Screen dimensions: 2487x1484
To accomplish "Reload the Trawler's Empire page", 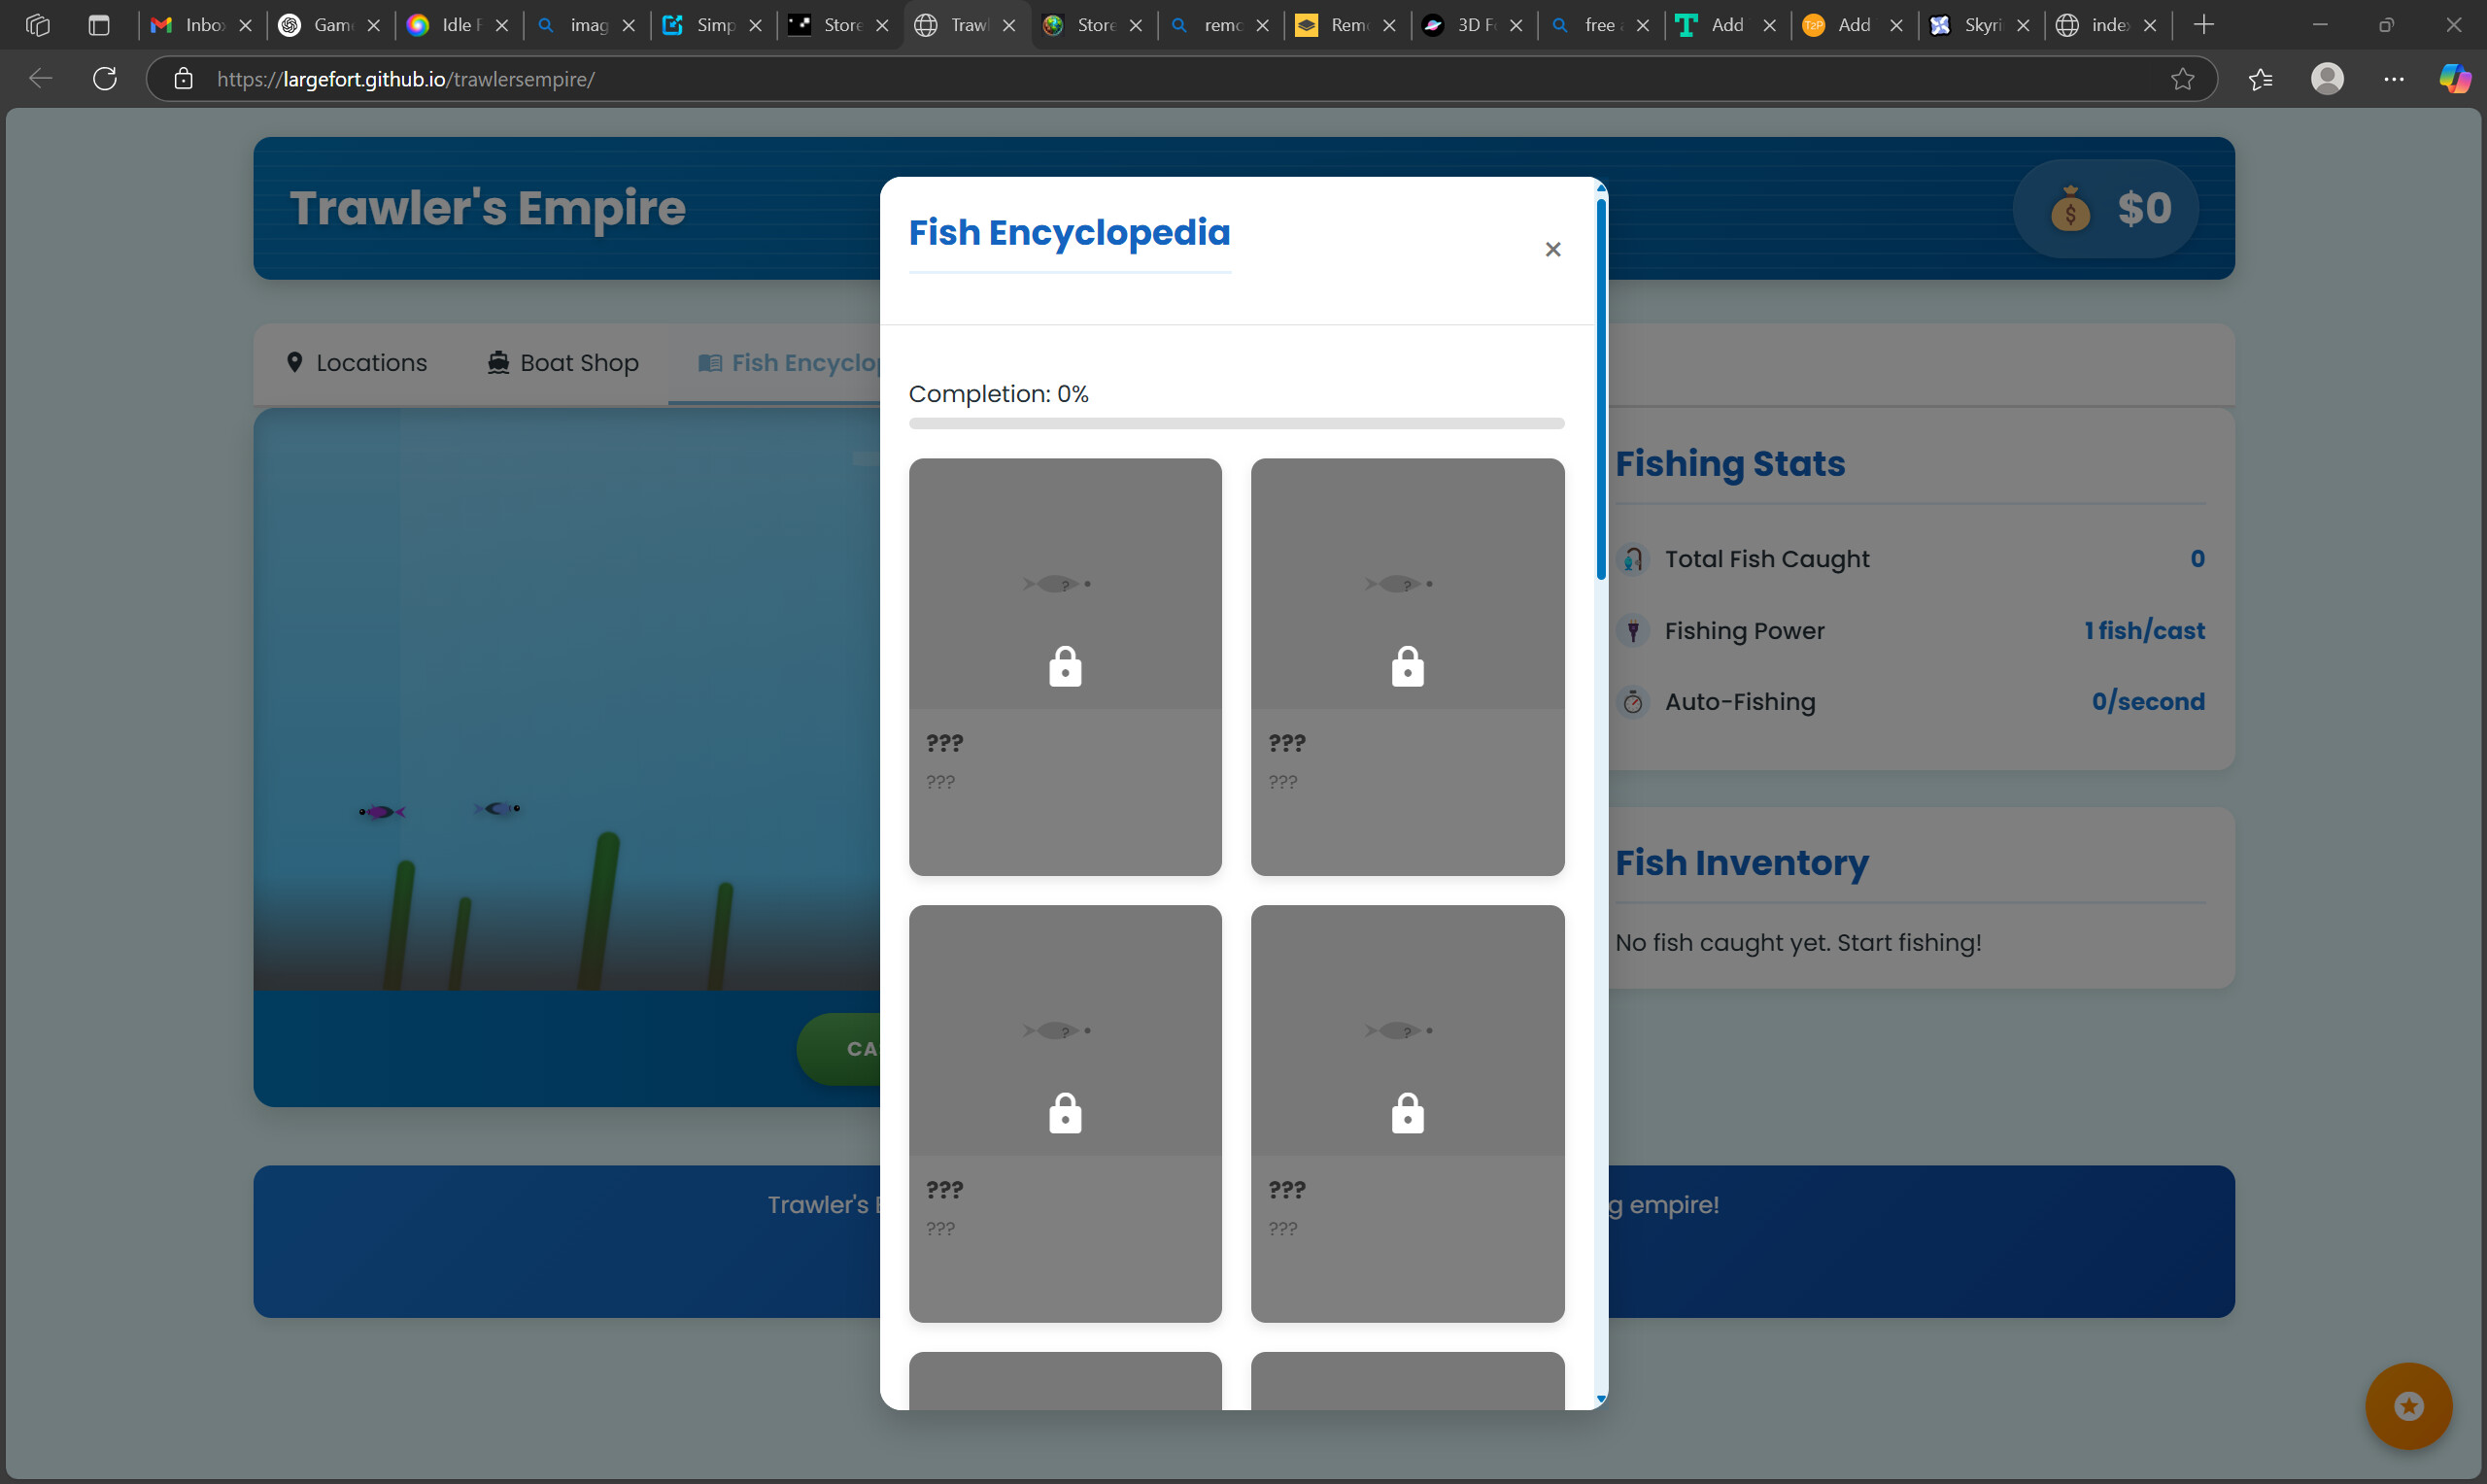I will click(104, 79).
